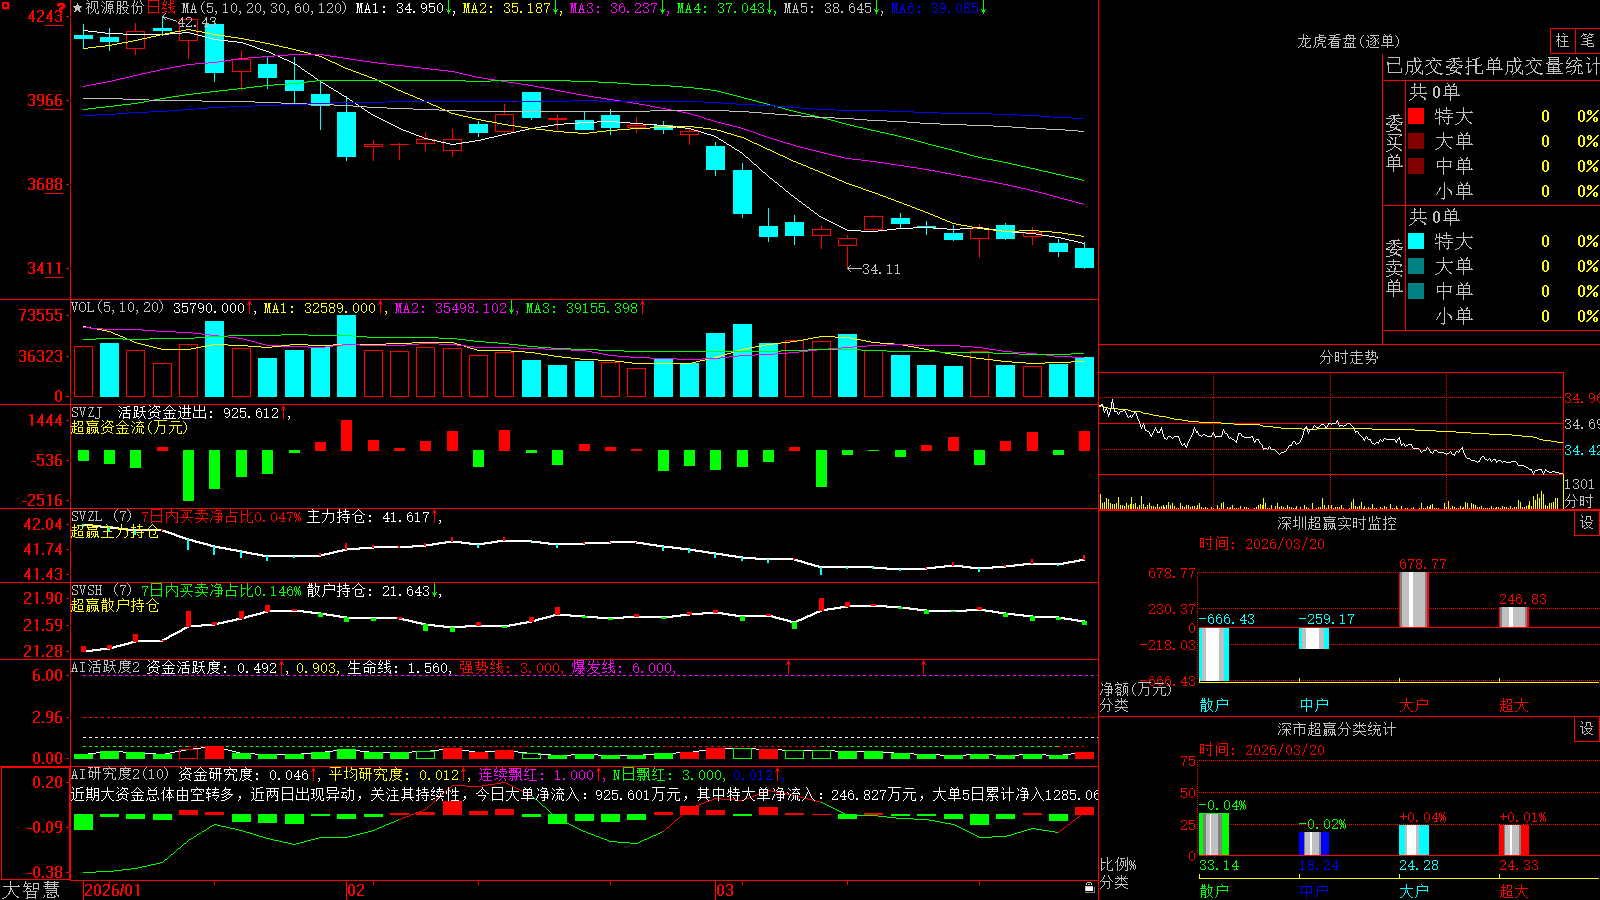Screen dimensions: 1600x900
Task: Click the yellow 超赢主力持仓 label
Action: pyautogui.click(x=115, y=531)
